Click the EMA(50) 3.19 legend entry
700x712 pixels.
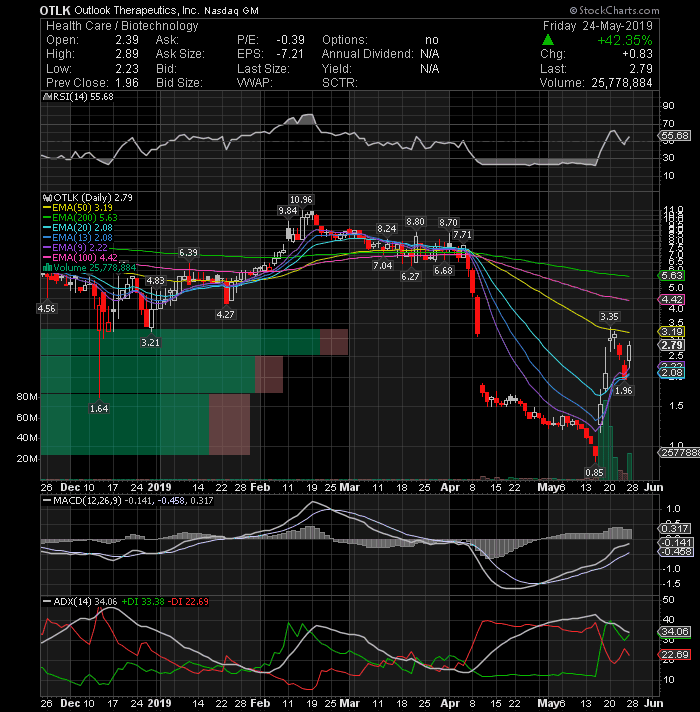[x=82, y=208]
